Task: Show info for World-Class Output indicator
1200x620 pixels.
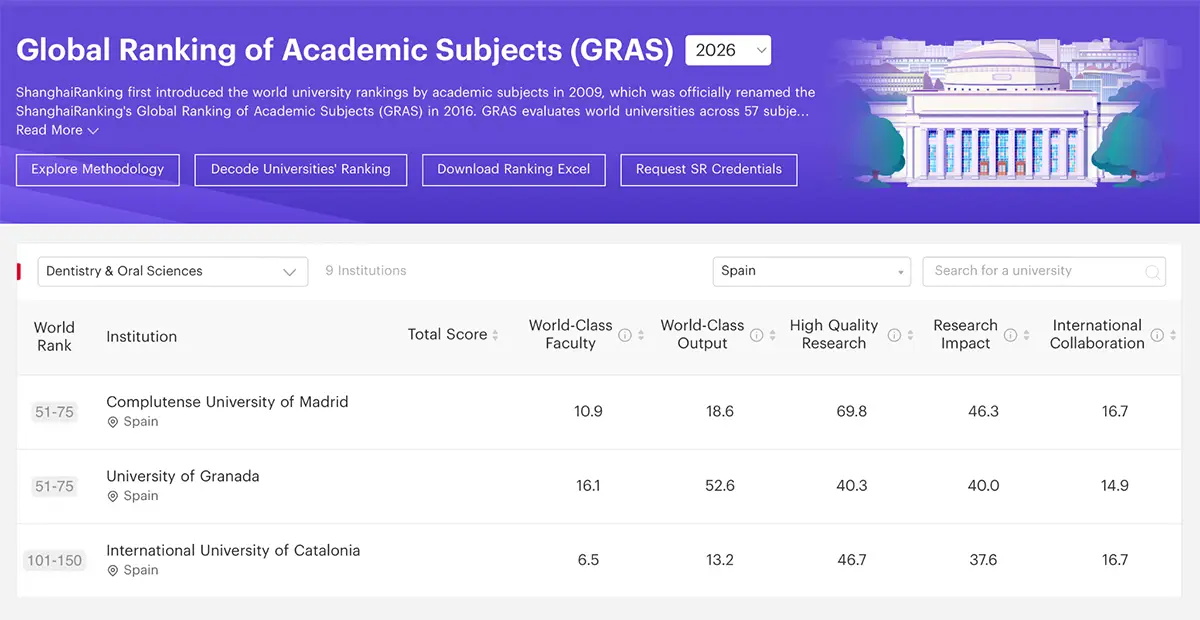Action: click(757, 335)
